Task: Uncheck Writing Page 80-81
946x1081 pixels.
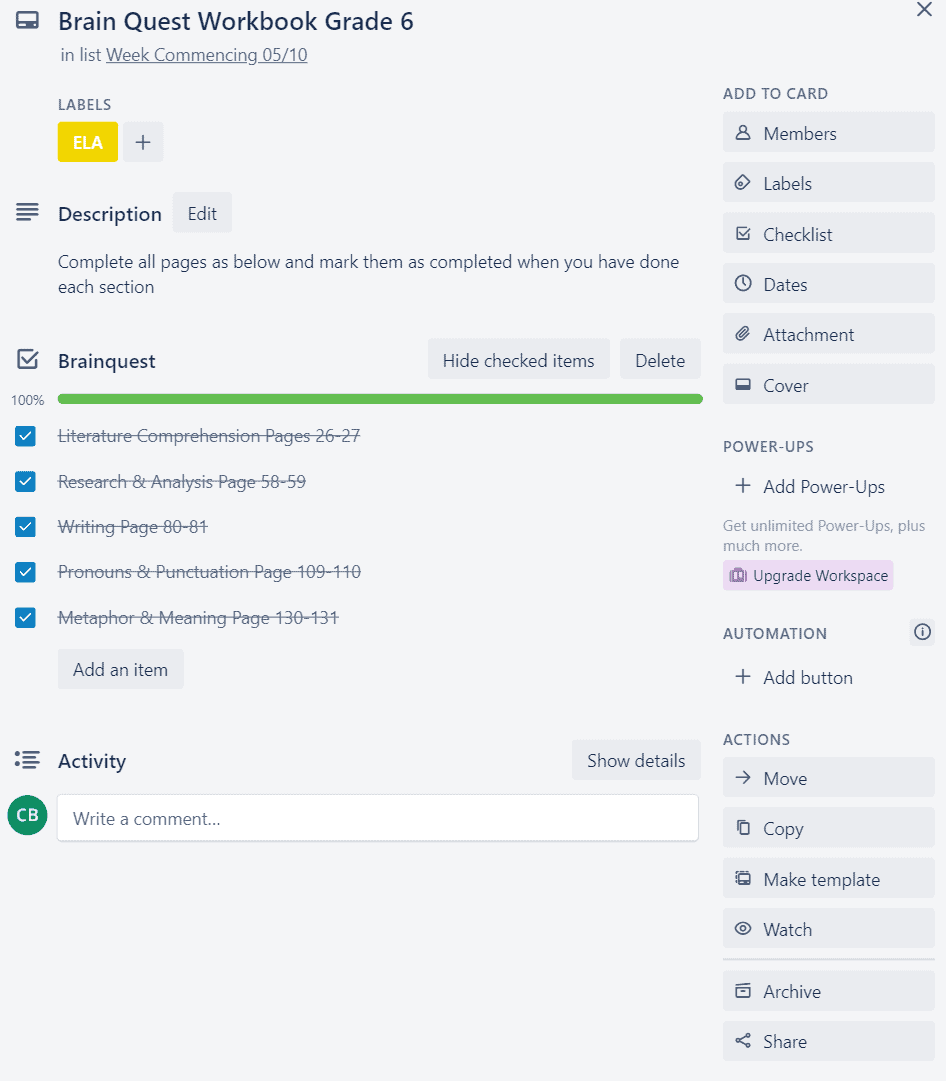Action: [x=26, y=527]
